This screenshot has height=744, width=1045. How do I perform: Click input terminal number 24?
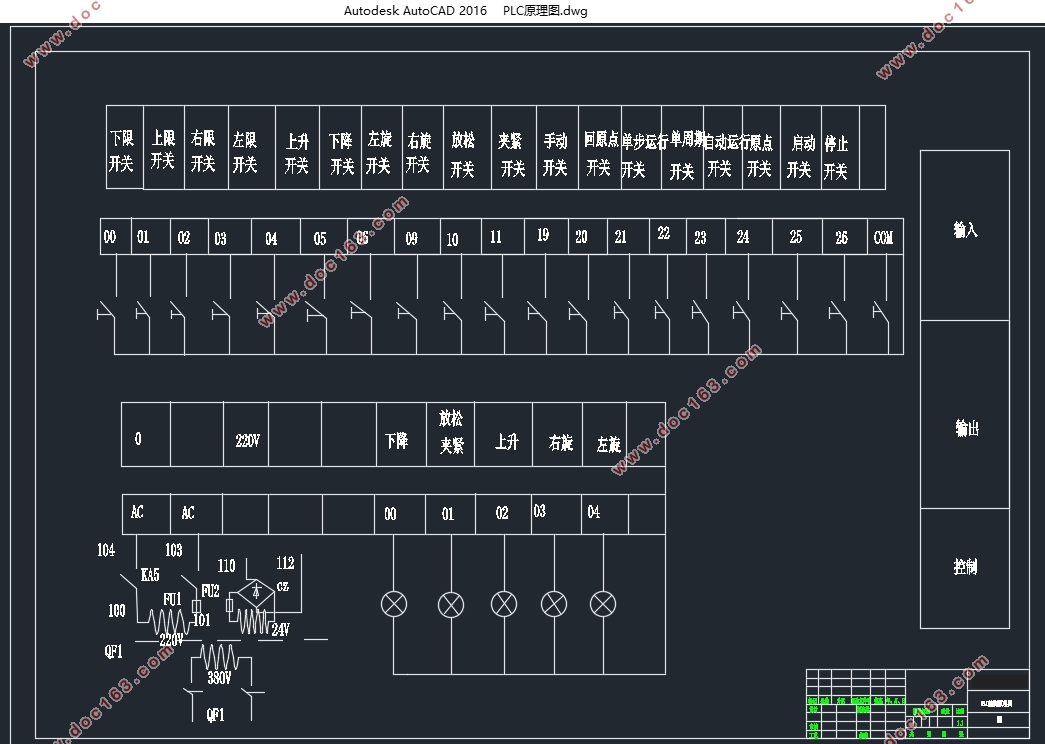coord(743,237)
